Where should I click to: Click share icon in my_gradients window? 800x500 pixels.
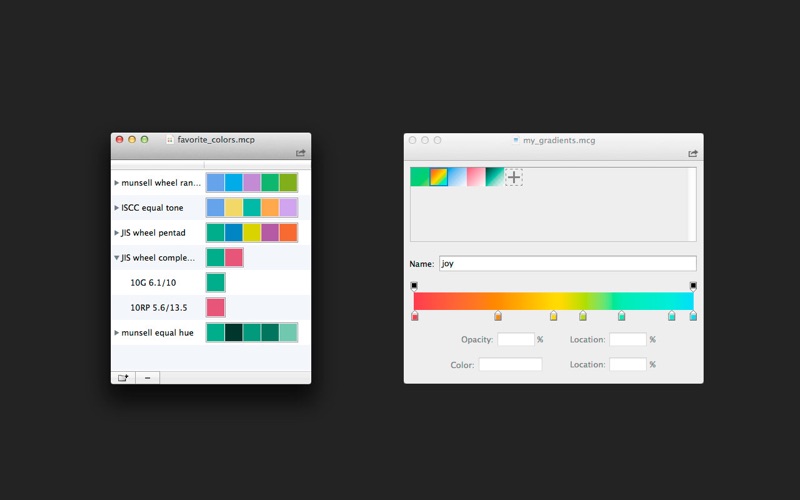coord(693,153)
